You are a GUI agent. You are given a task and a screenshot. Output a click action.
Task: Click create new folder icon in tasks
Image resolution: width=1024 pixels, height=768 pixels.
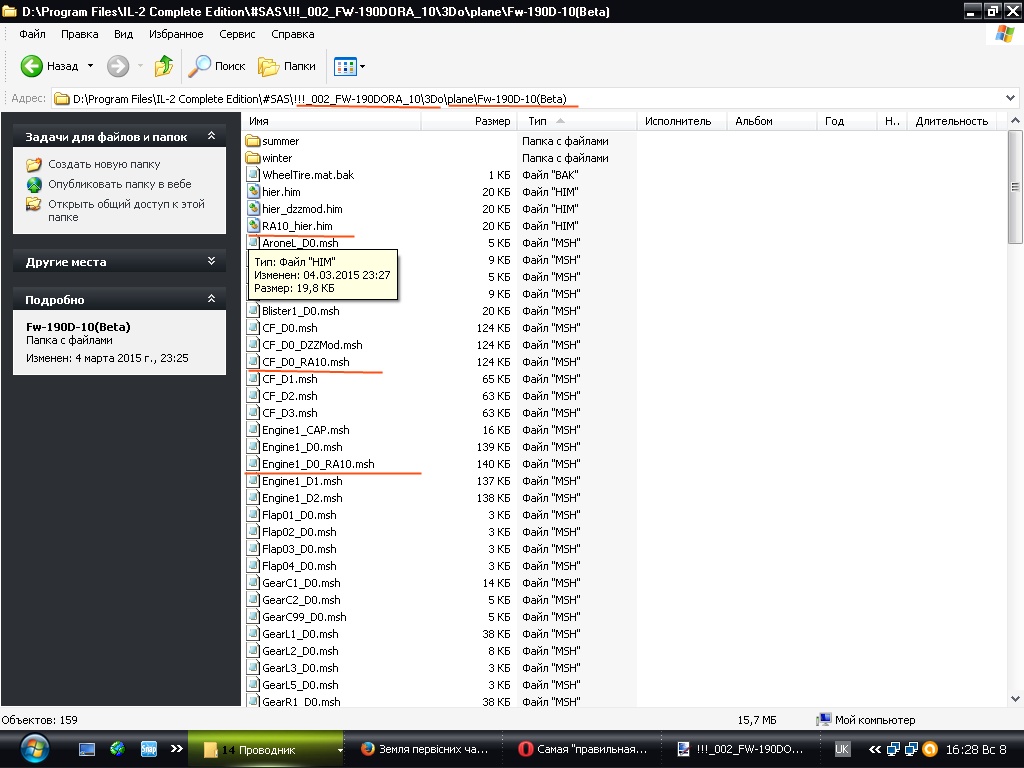pos(34,165)
